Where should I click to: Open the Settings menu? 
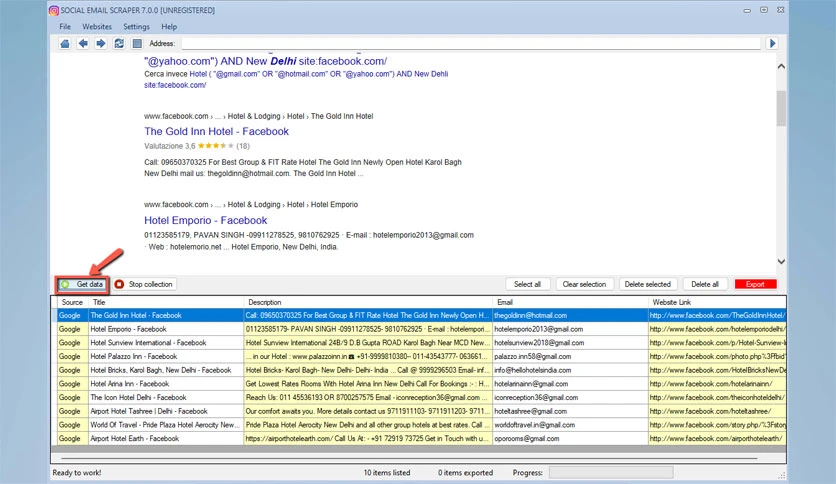tap(136, 27)
